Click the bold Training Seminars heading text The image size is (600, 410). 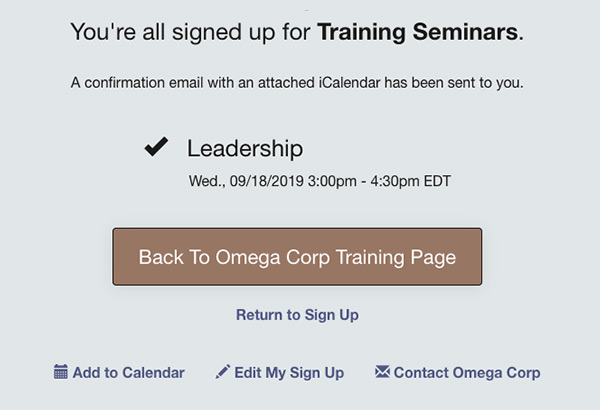(420, 32)
